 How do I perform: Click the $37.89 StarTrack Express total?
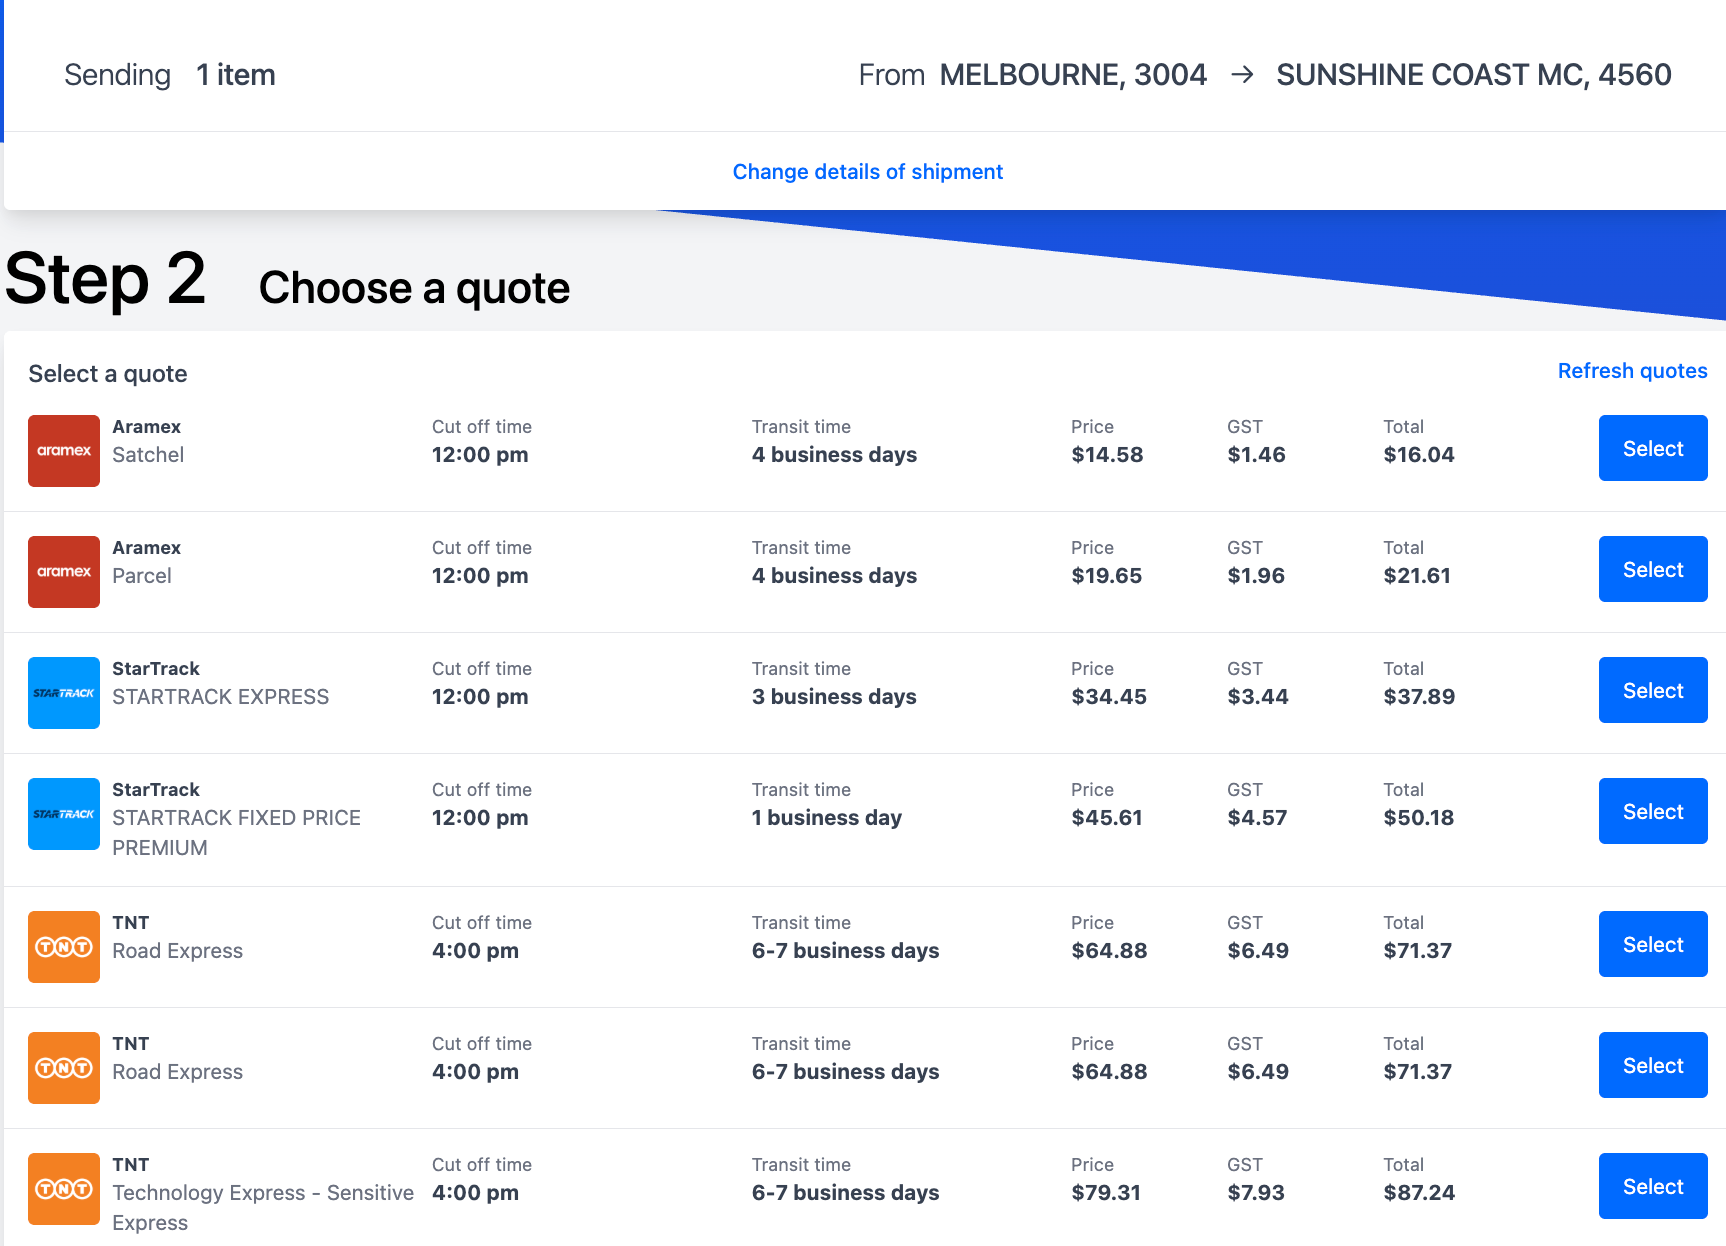1419,697
